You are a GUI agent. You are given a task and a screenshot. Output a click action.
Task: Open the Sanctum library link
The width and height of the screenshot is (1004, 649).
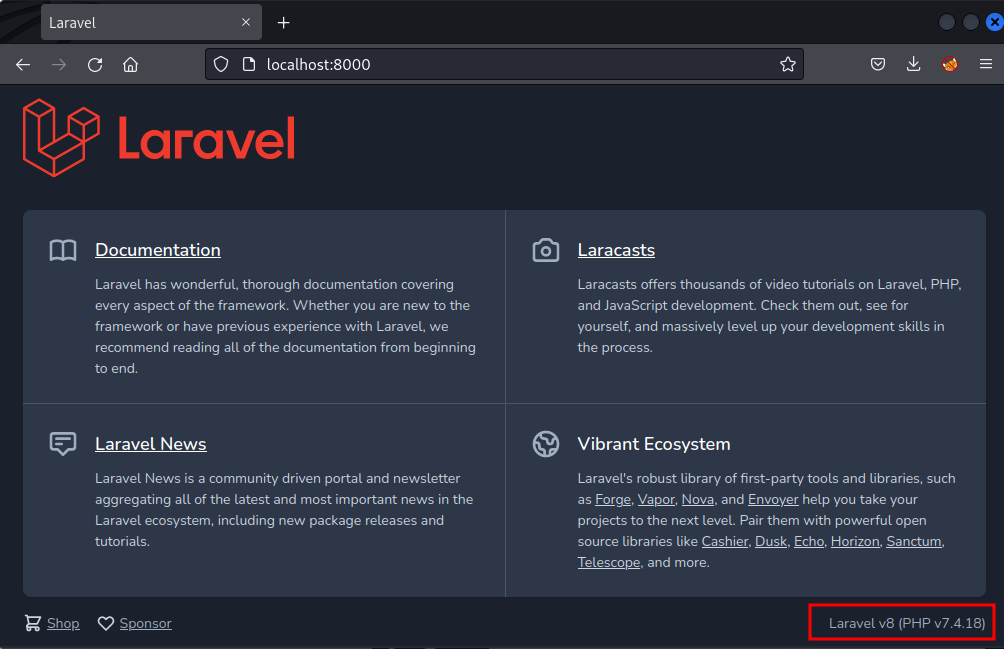pos(914,541)
